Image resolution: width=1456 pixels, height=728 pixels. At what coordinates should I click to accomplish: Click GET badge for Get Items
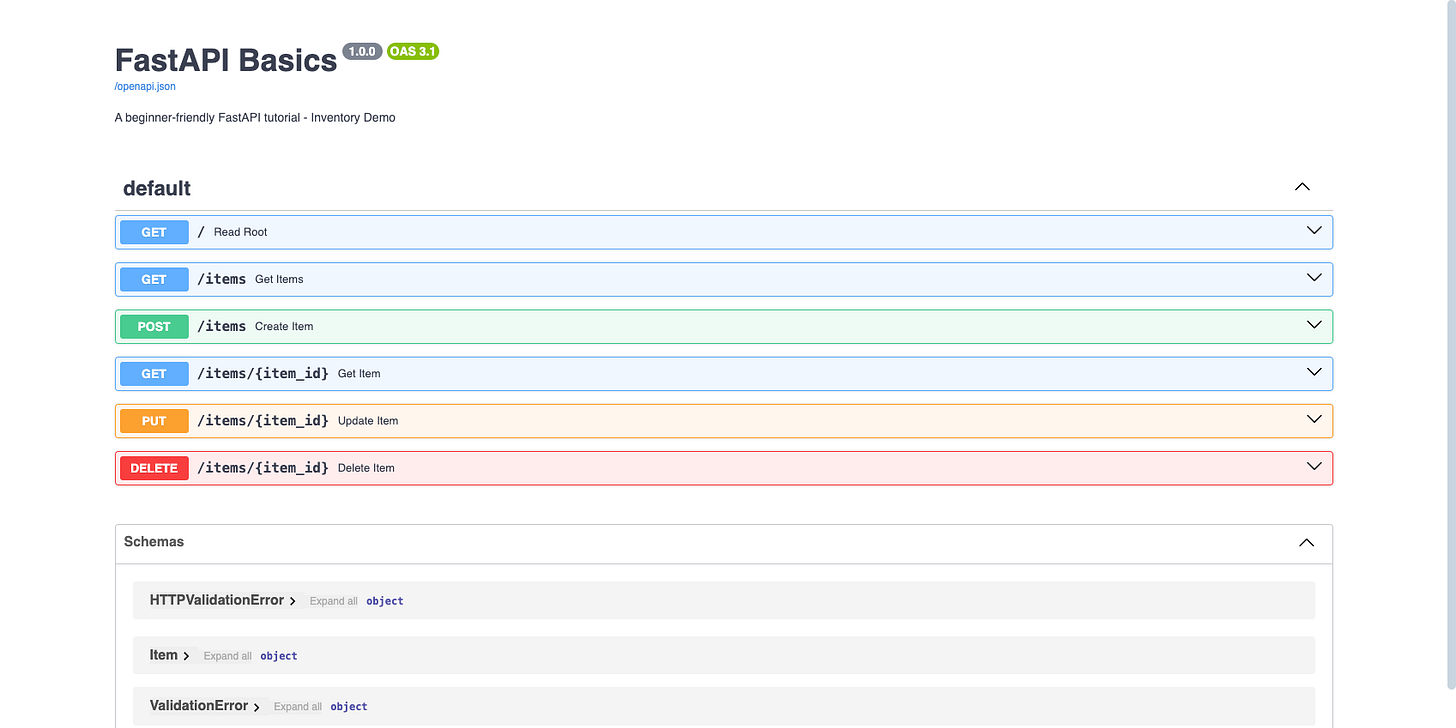[154, 279]
